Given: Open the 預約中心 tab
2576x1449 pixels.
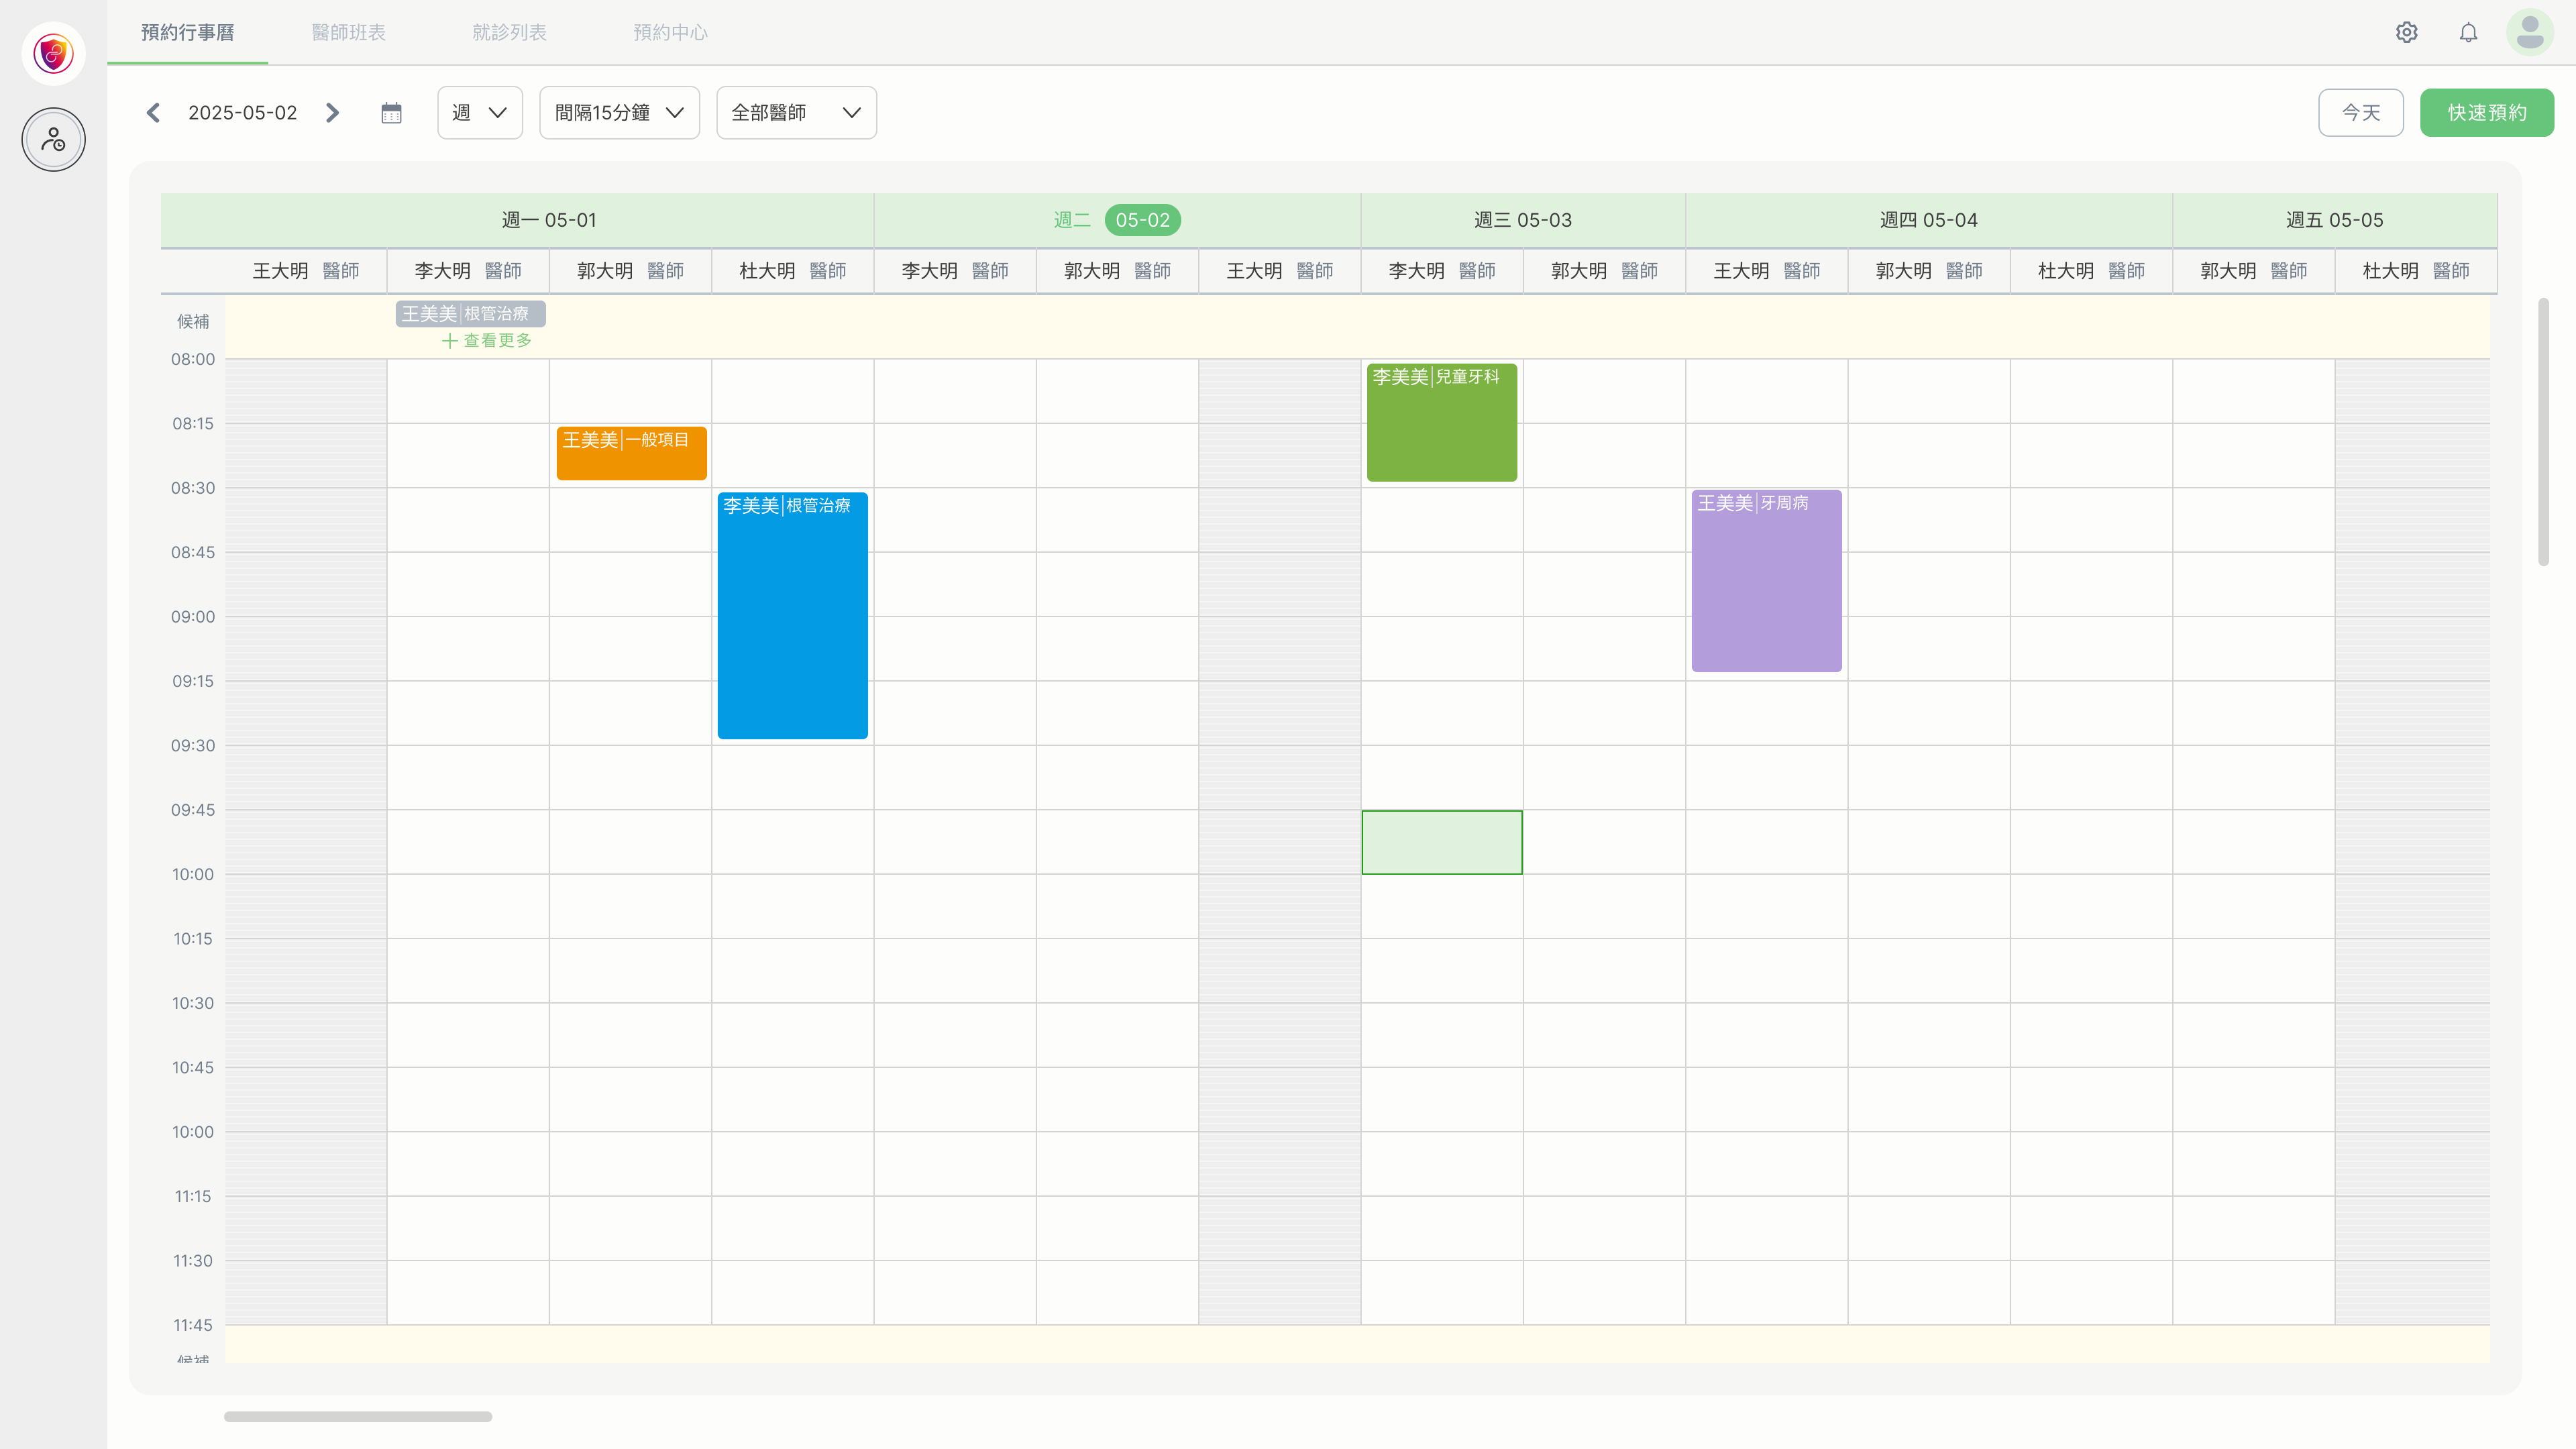Looking at the screenshot, I should [670, 32].
